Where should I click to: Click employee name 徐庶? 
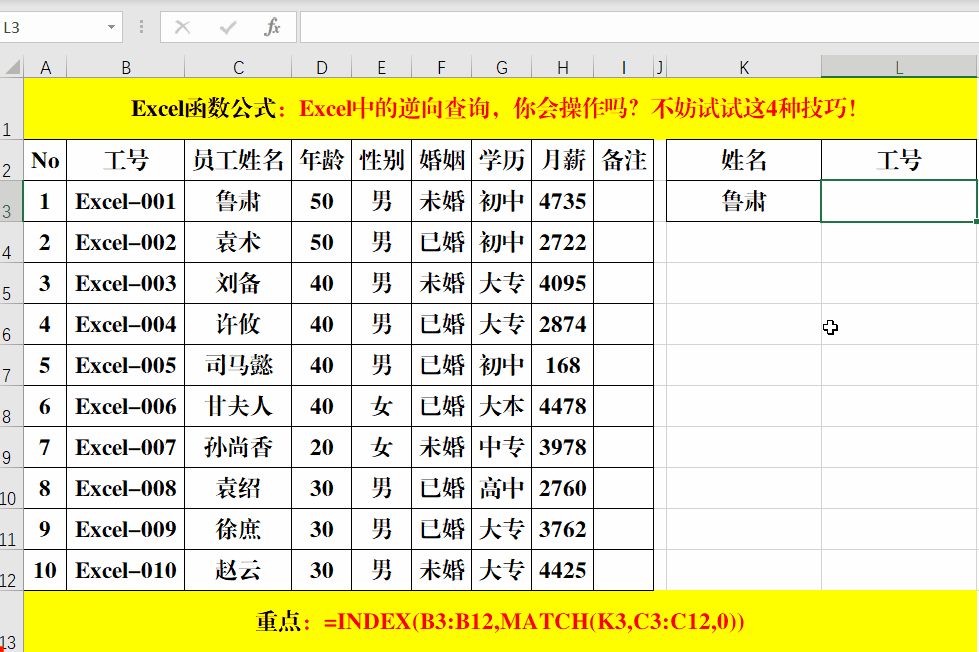(x=238, y=530)
